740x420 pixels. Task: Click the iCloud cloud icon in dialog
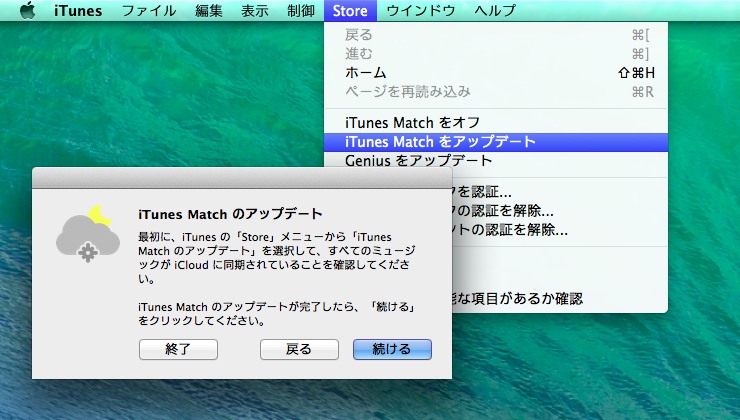tap(88, 234)
